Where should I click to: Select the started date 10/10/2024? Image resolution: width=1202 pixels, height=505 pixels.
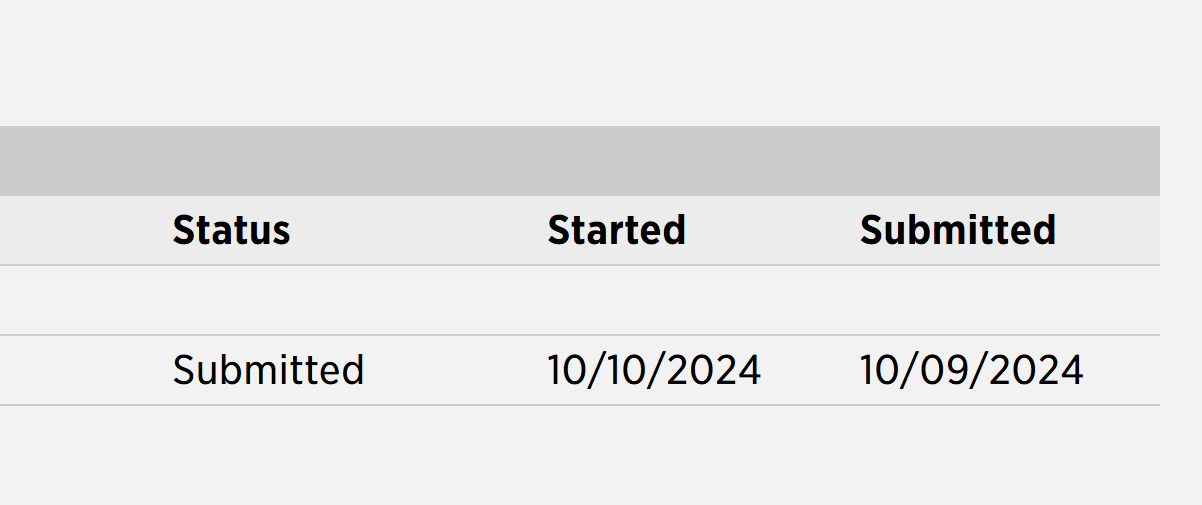tap(654, 370)
